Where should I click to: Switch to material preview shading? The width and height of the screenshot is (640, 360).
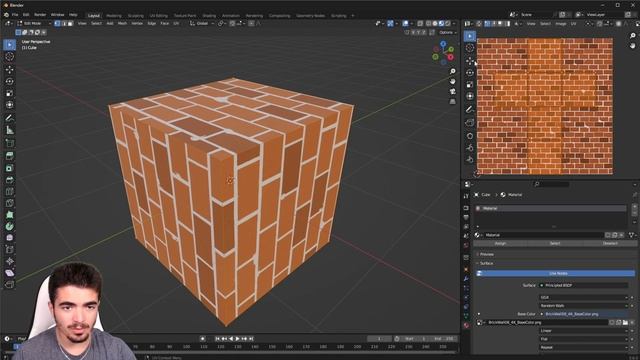(441, 24)
